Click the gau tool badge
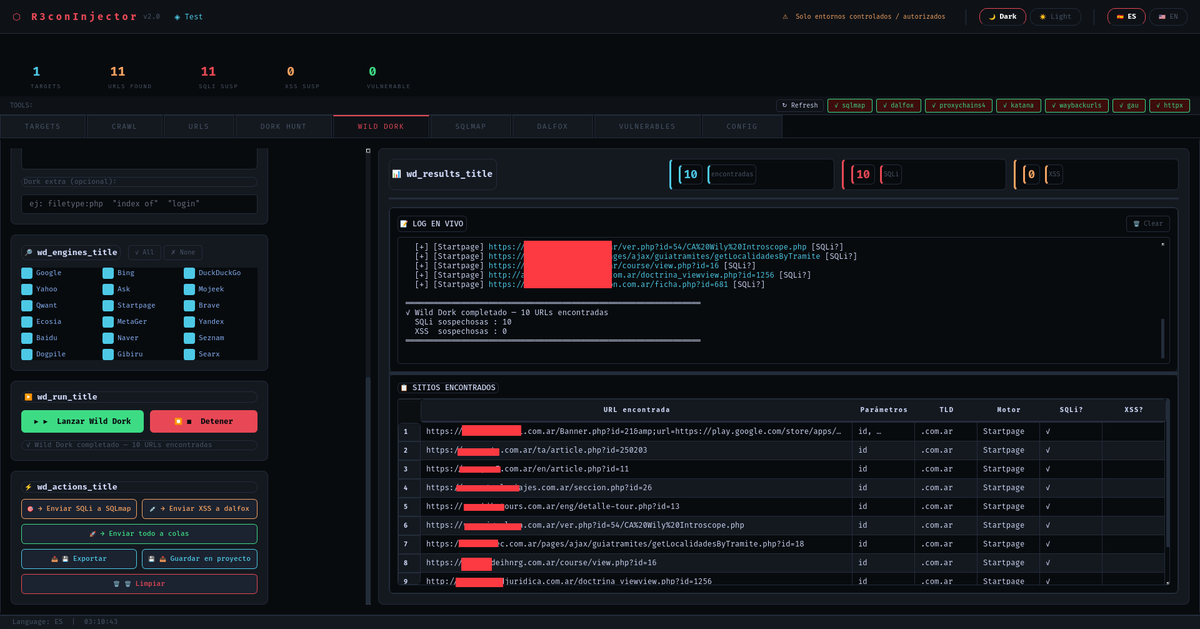 [1130, 105]
